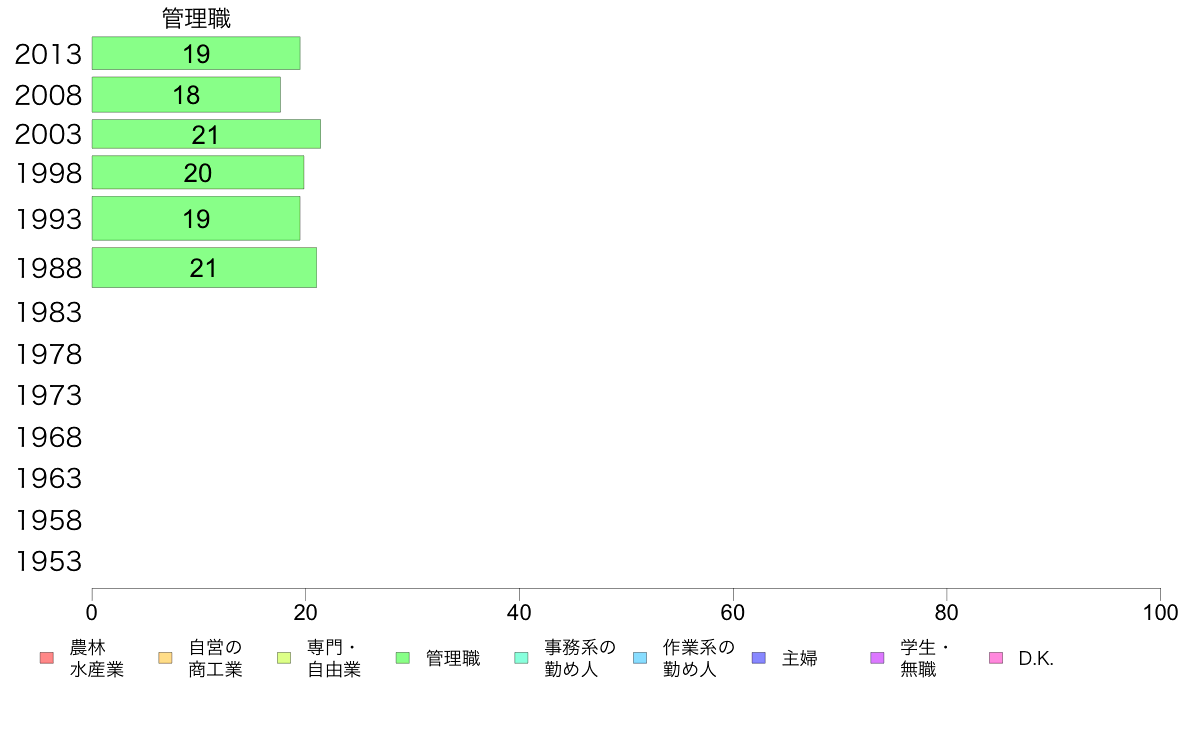Select the 1998 bar showing 20
The height and width of the screenshot is (736, 1188).
(x=198, y=173)
